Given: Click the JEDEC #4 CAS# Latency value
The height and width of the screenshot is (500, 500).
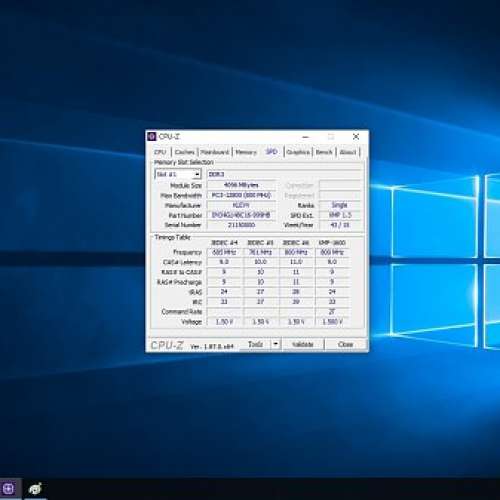Looking at the screenshot, I should pyautogui.click(x=224, y=262).
